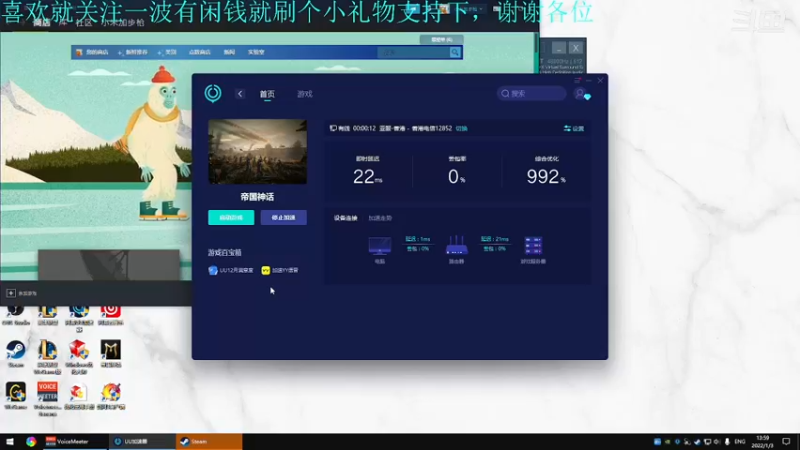Viewport: 800px width, 450px height.
Task: Click the computer device icon
Action: [380, 245]
